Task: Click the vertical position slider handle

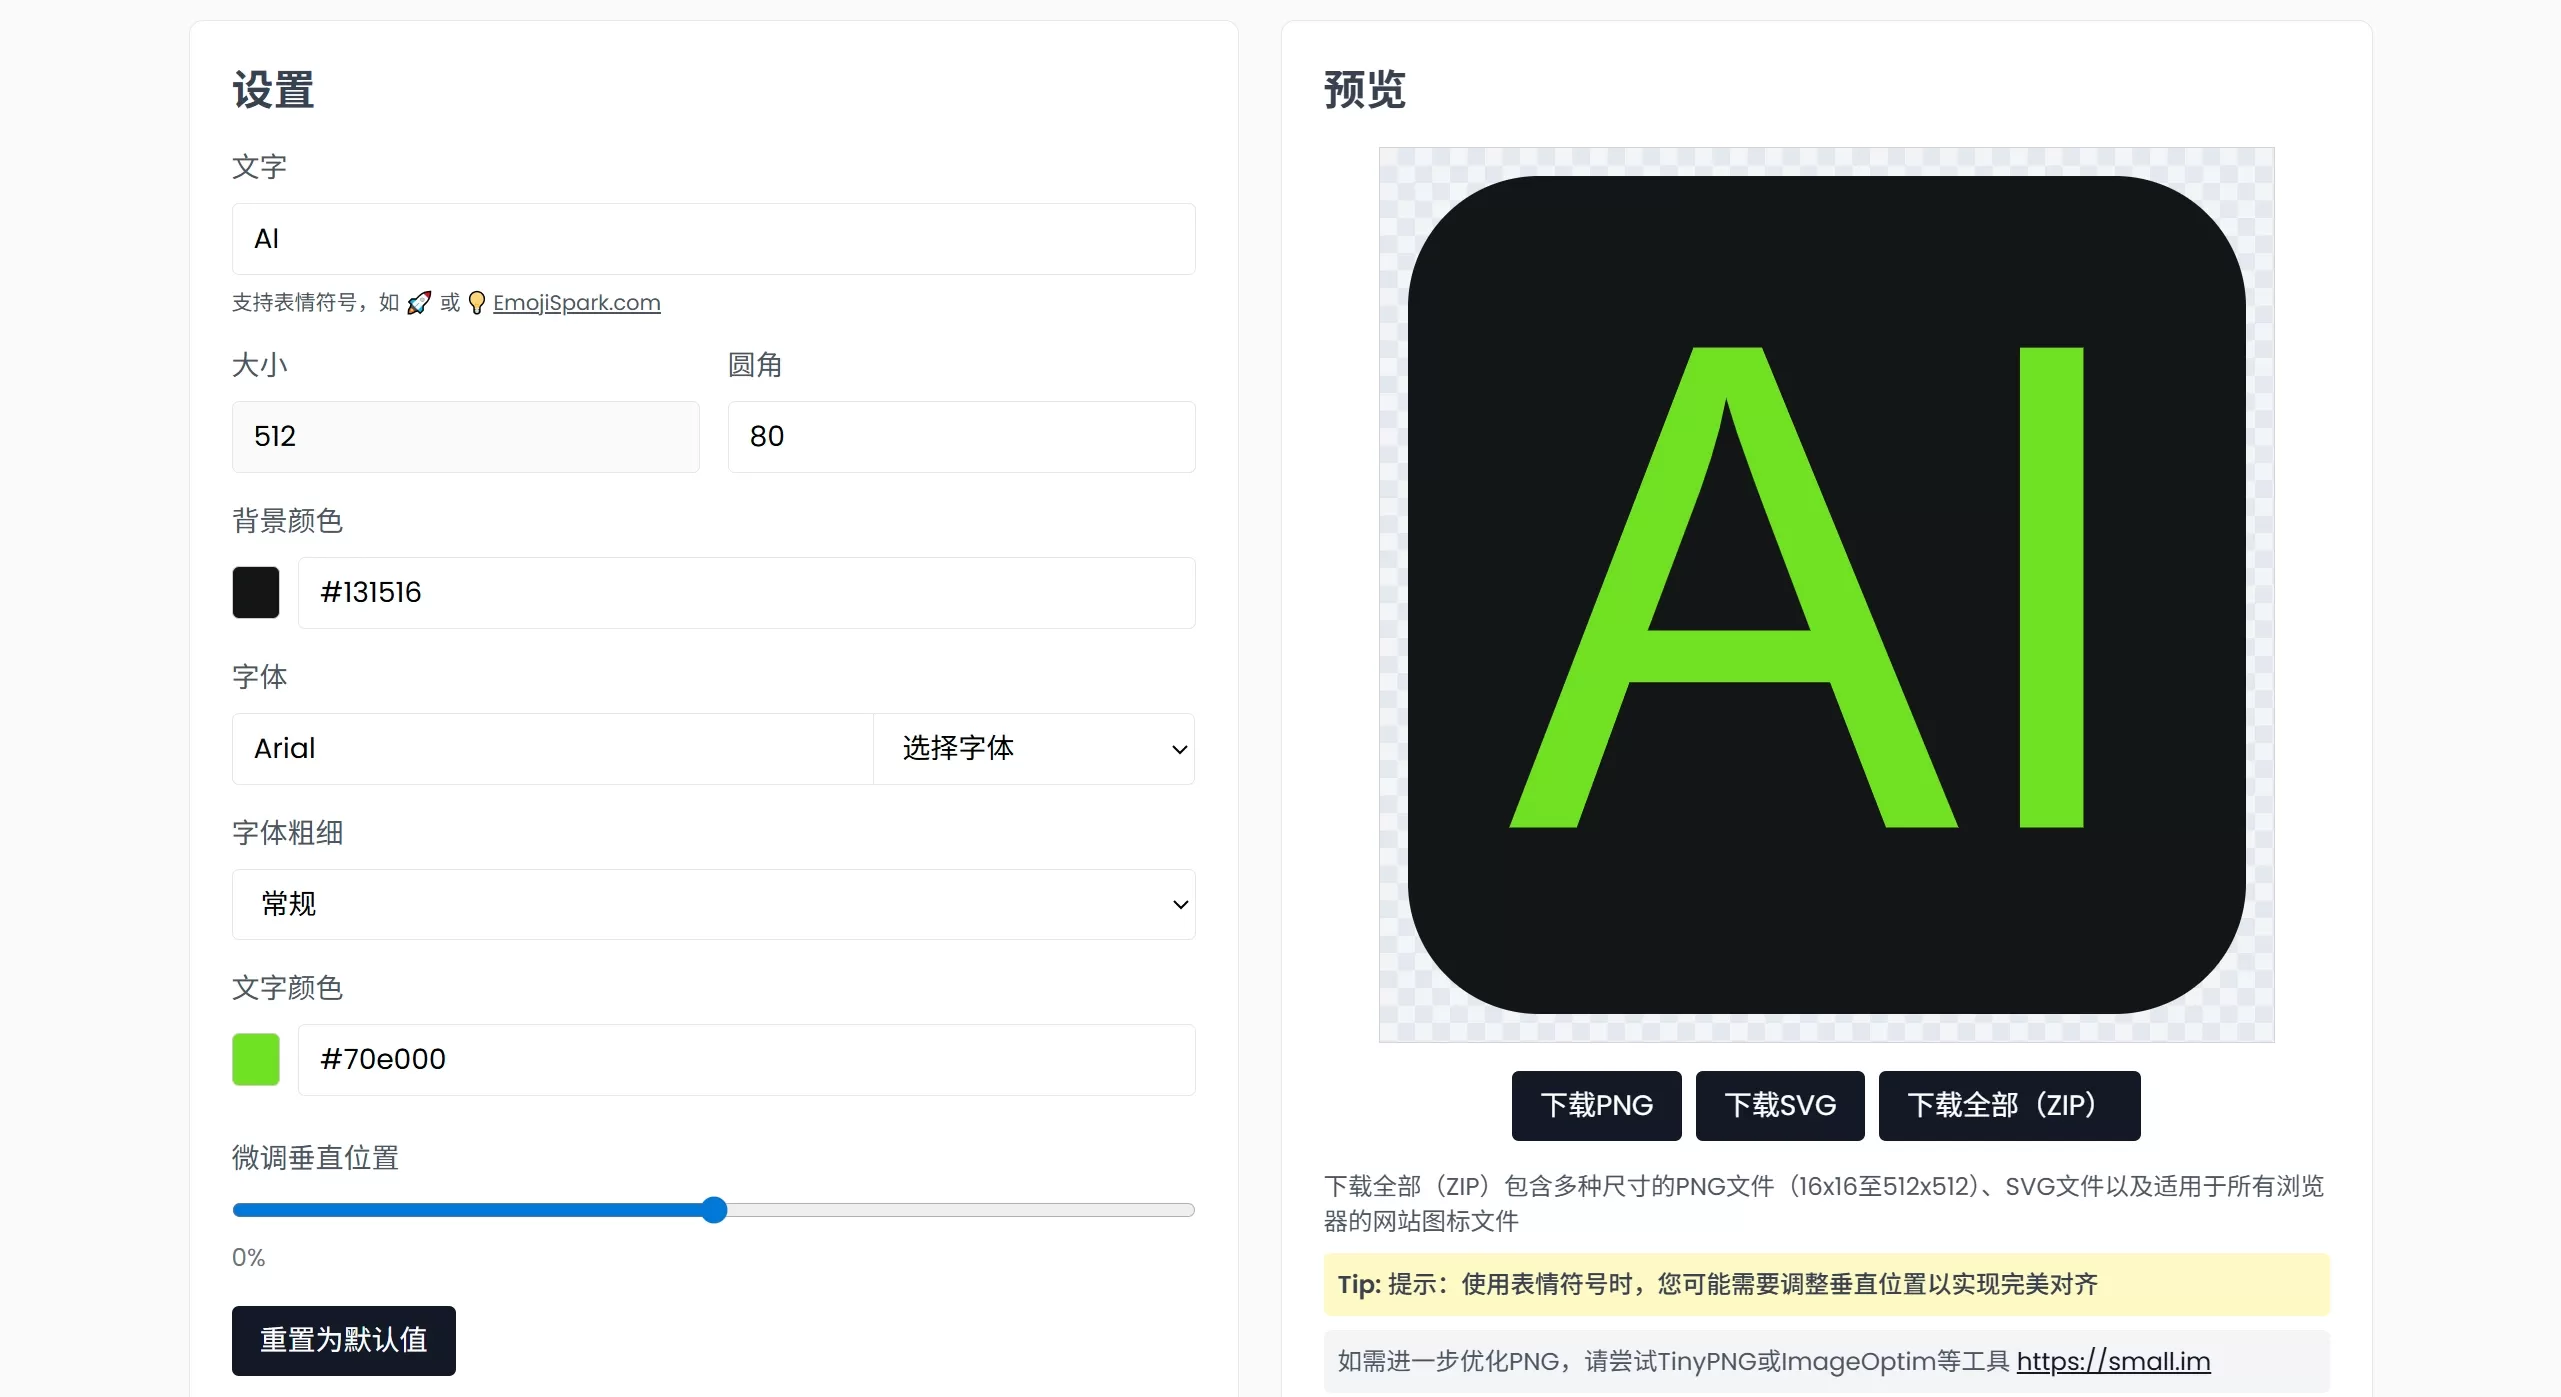Action: pos(714,1210)
